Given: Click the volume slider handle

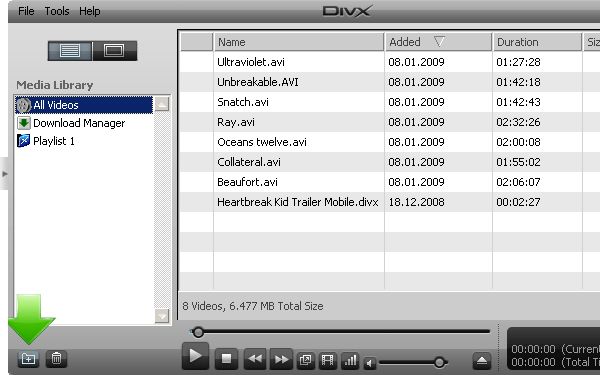Looking at the screenshot, I should pos(439,362).
